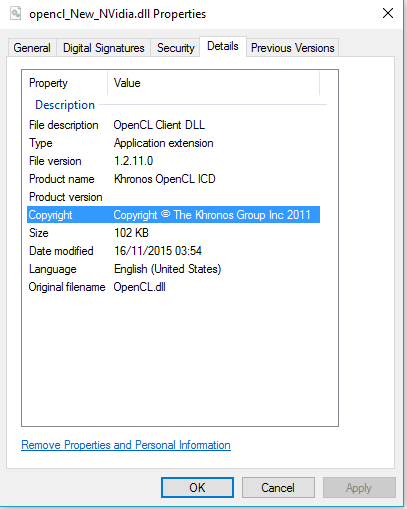The image size is (407, 509).
Task: Select the Details tab
Action: tap(223, 46)
